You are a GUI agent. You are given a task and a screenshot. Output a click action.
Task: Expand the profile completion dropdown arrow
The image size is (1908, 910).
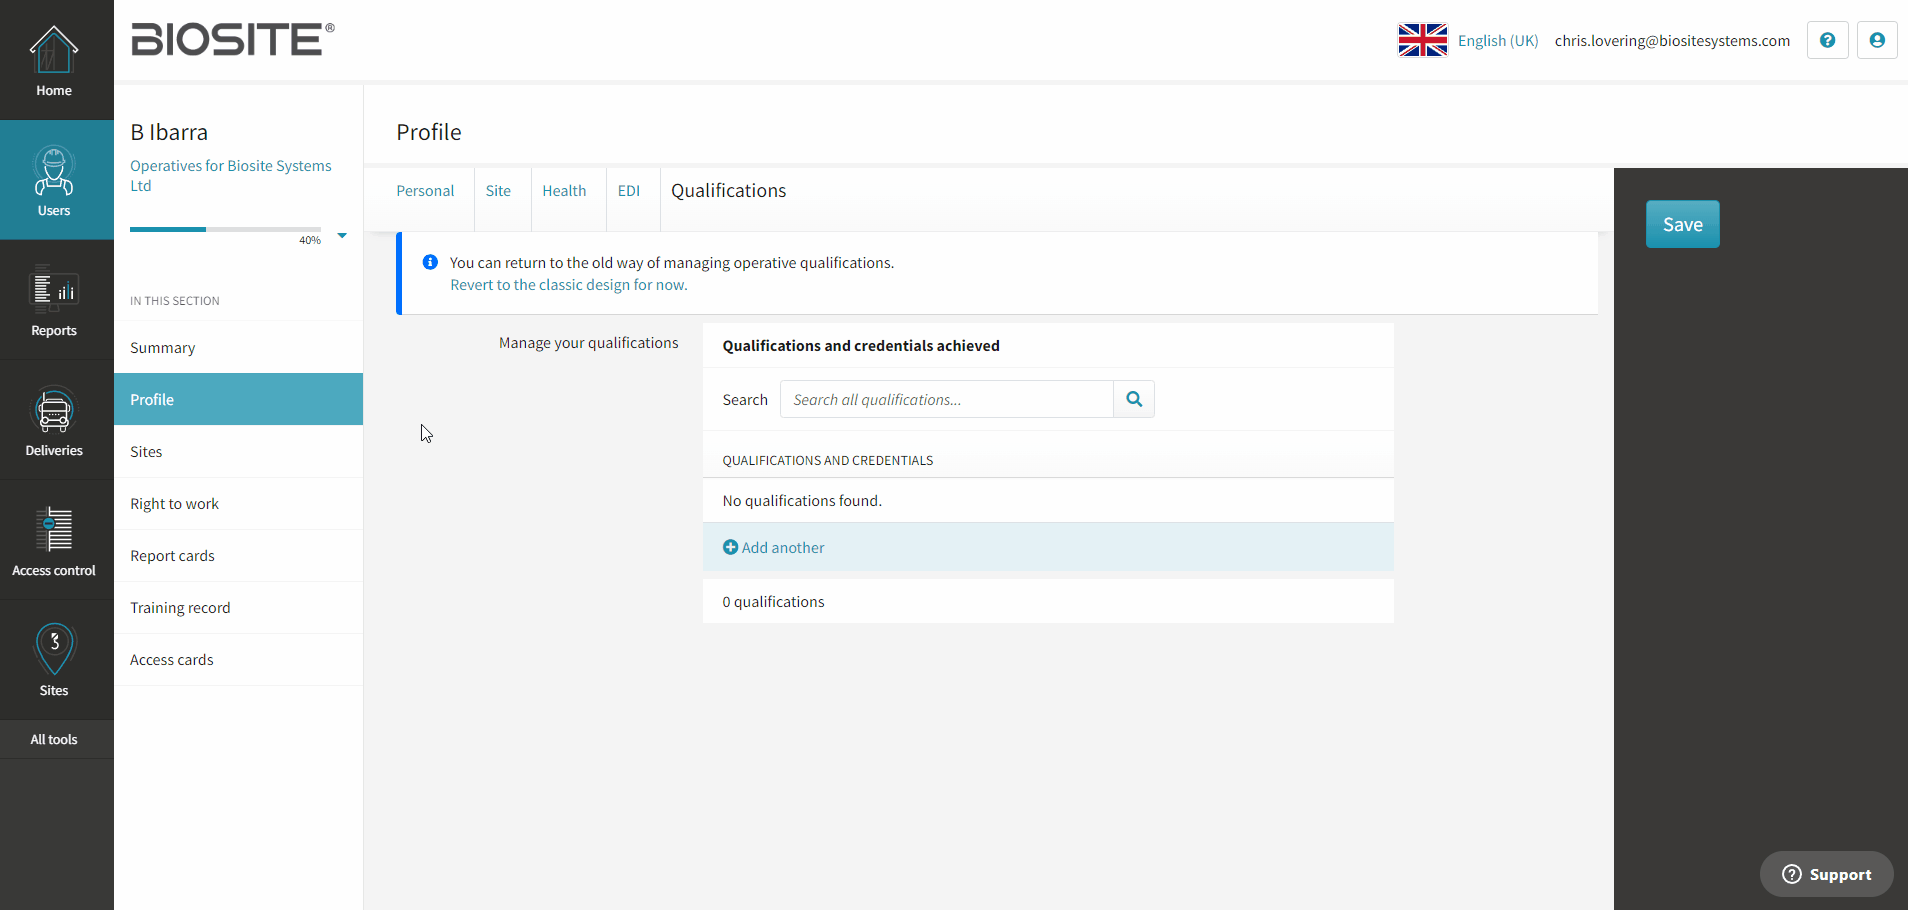click(342, 235)
